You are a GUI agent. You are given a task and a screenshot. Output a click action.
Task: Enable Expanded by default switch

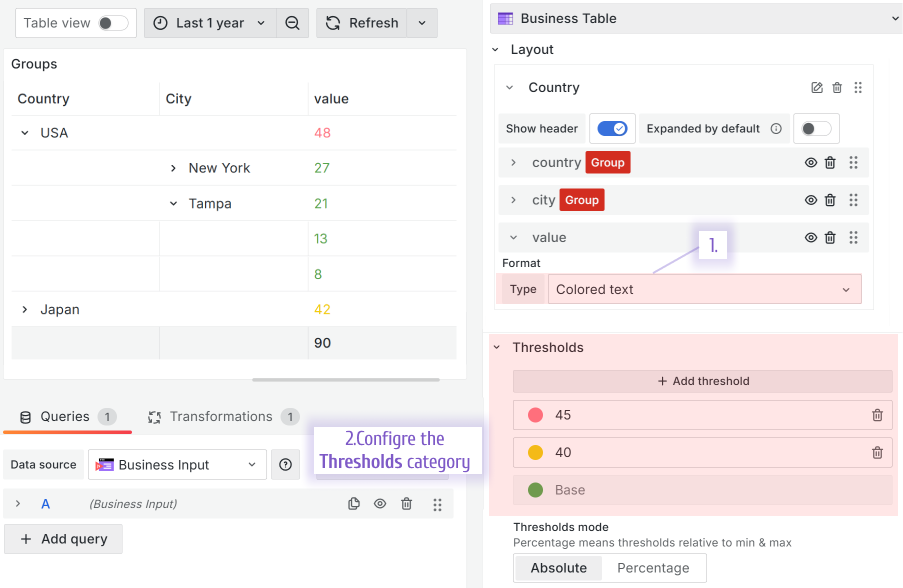tap(815, 129)
